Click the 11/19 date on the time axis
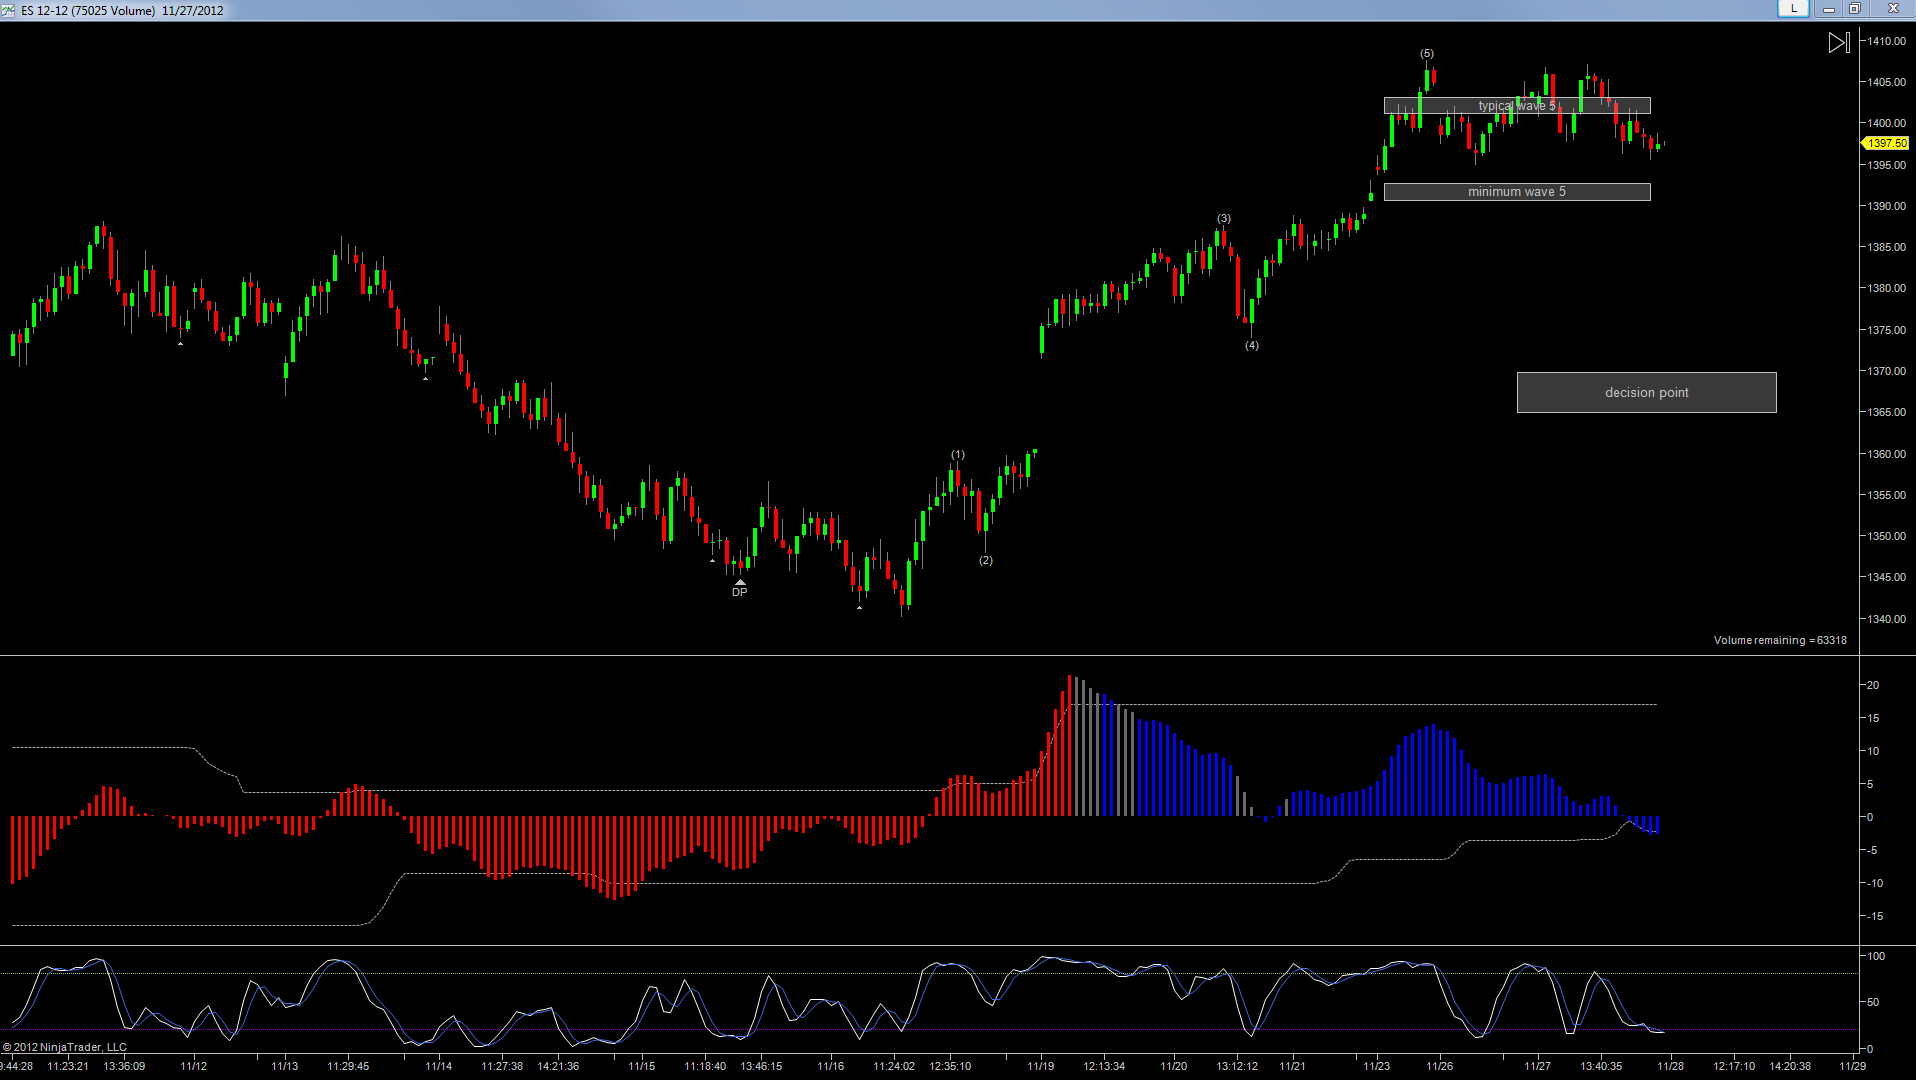The width and height of the screenshot is (1916, 1080). (x=1041, y=1066)
